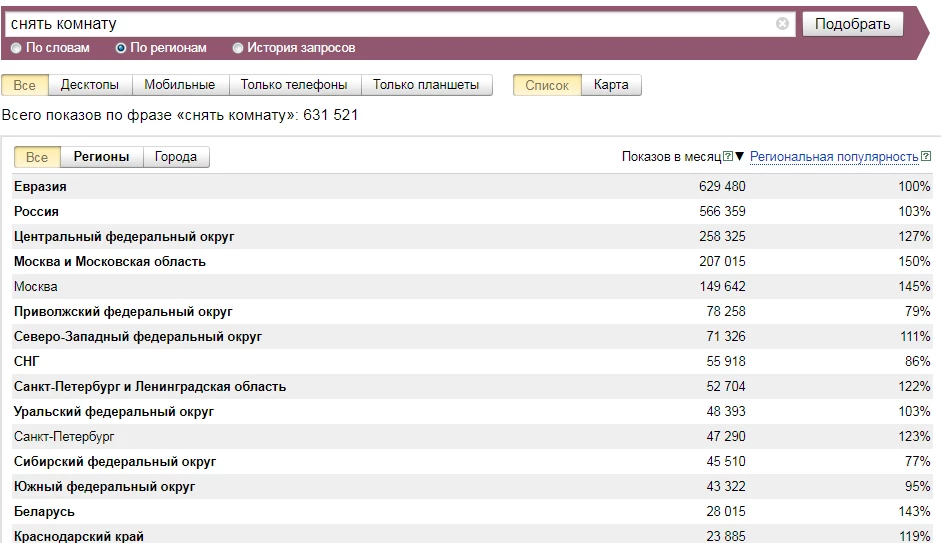
Task: Clear the search query with the X icon
Action: point(782,23)
